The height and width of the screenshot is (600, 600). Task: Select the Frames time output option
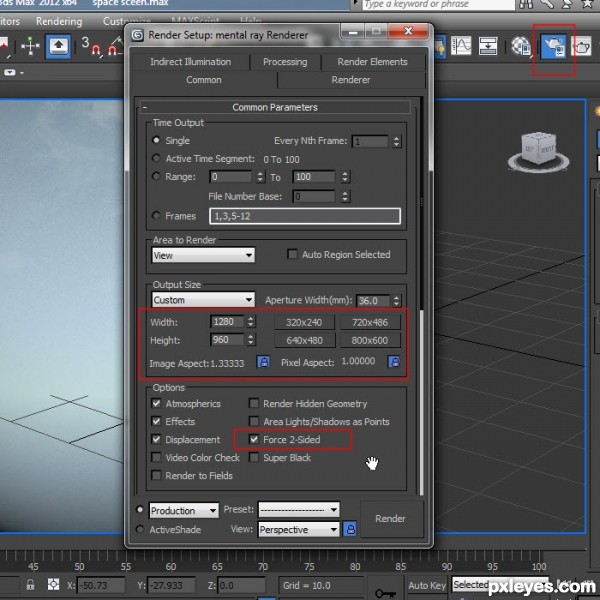click(156, 215)
